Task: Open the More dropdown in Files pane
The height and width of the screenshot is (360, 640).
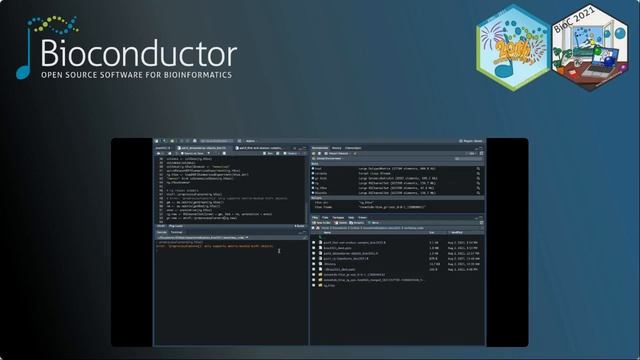Action: (375, 223)
